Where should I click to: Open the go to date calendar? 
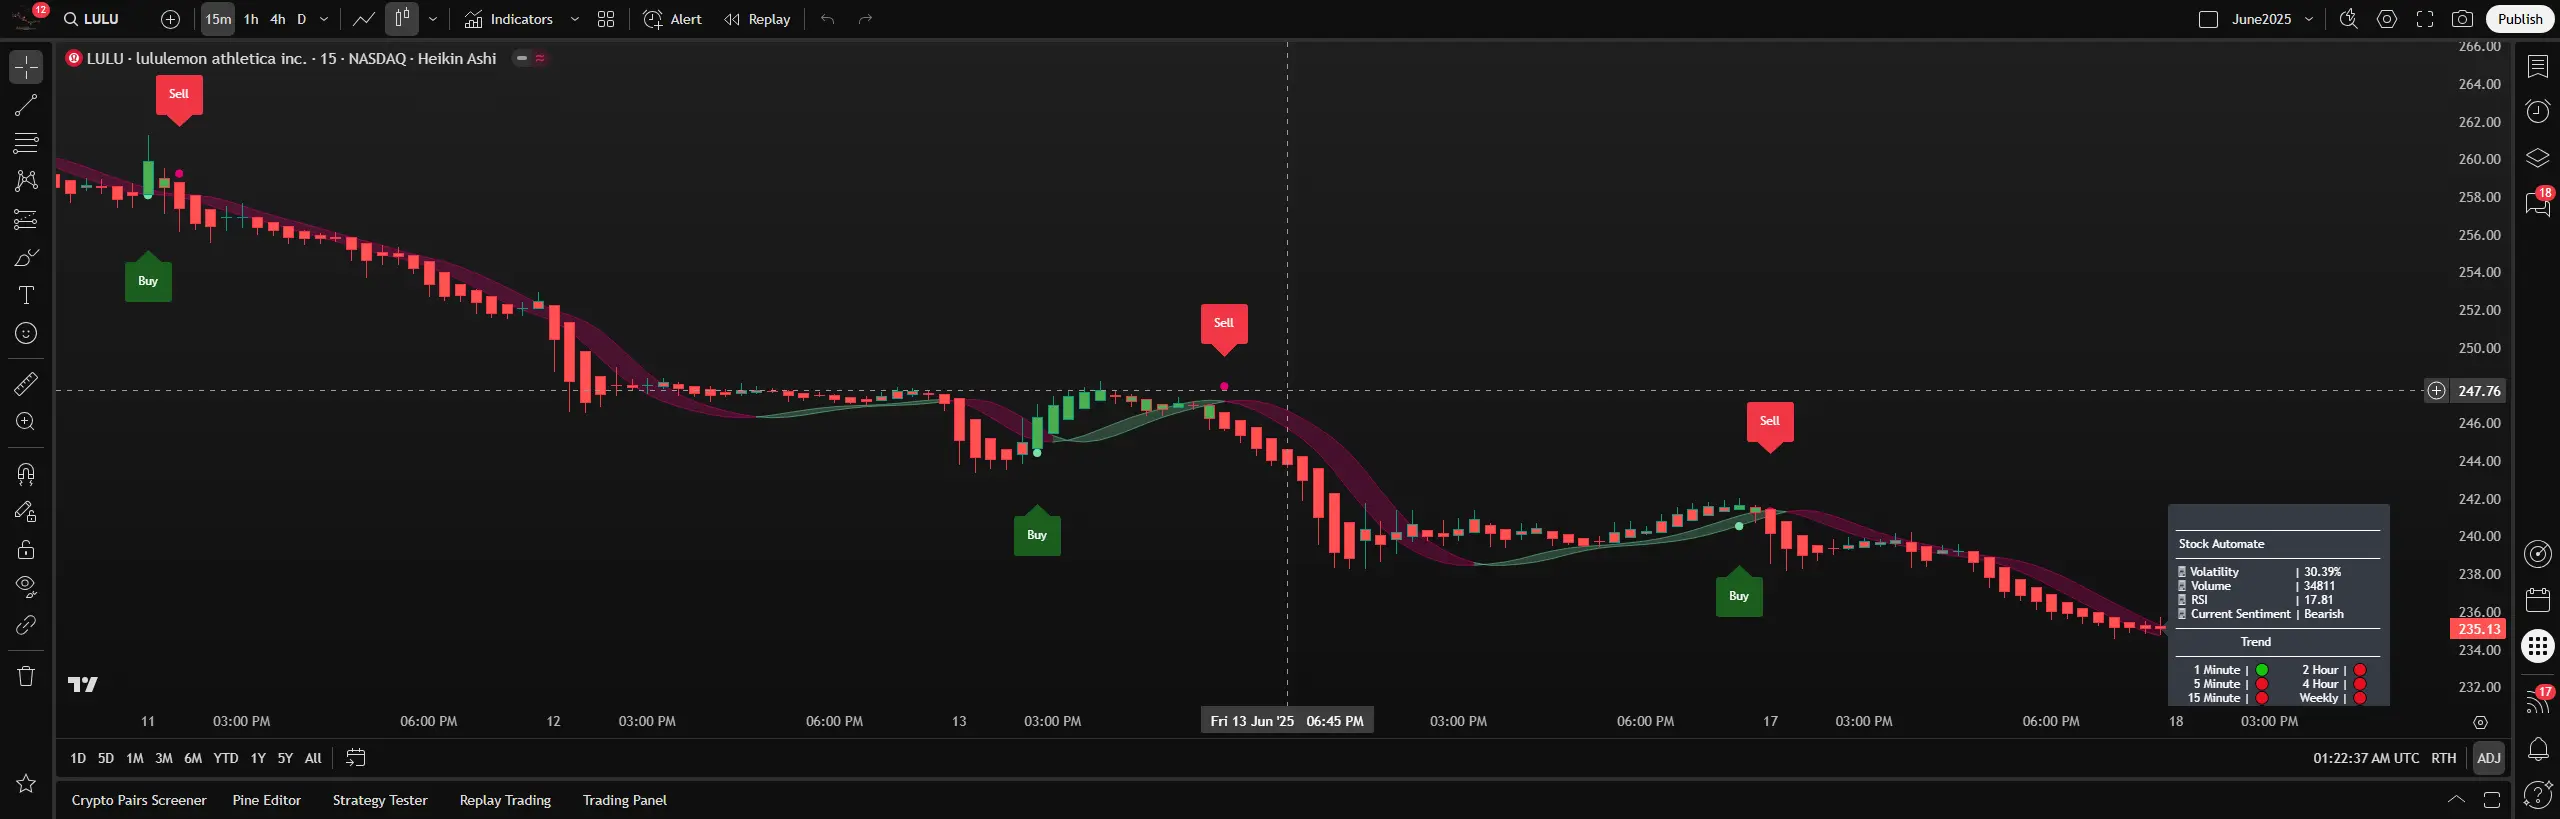pos(355,759)
